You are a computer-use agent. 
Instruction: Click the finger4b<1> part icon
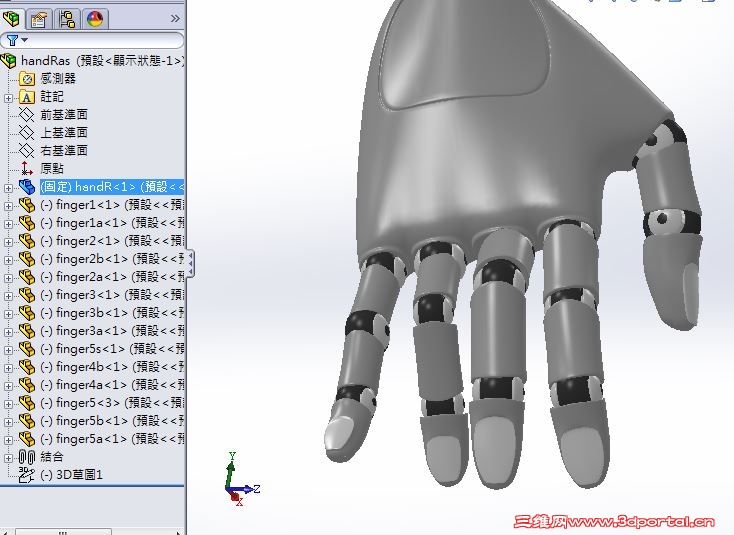tap(27, 367)
